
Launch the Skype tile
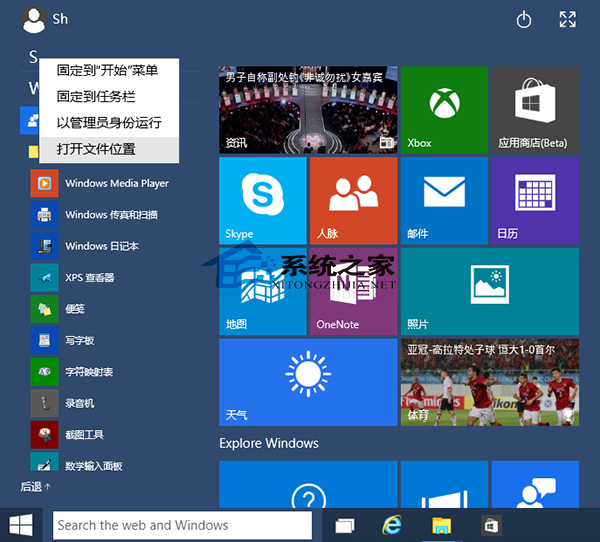(x=262, y=201)
